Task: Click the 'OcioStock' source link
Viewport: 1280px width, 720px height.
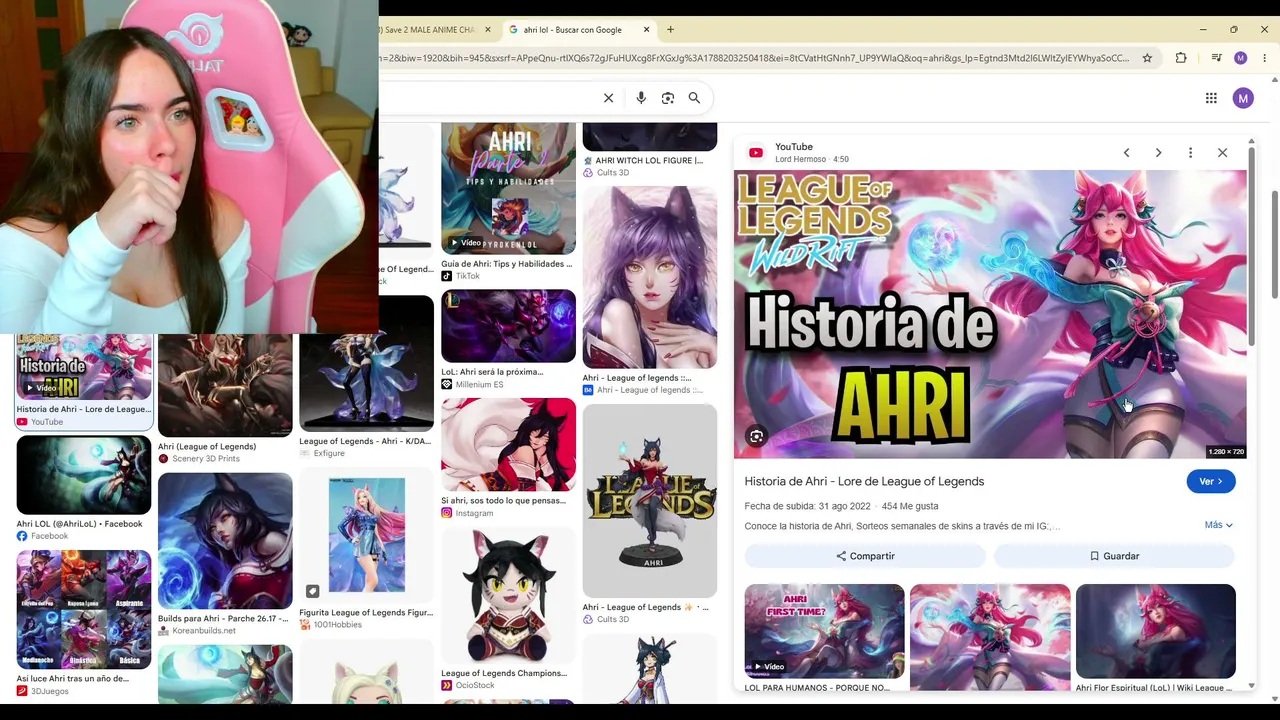Action: click(475, 685)
